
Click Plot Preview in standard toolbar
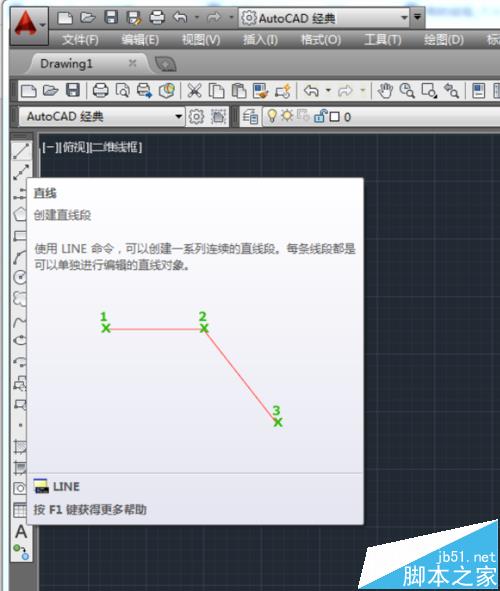click(x=122, y=91)
